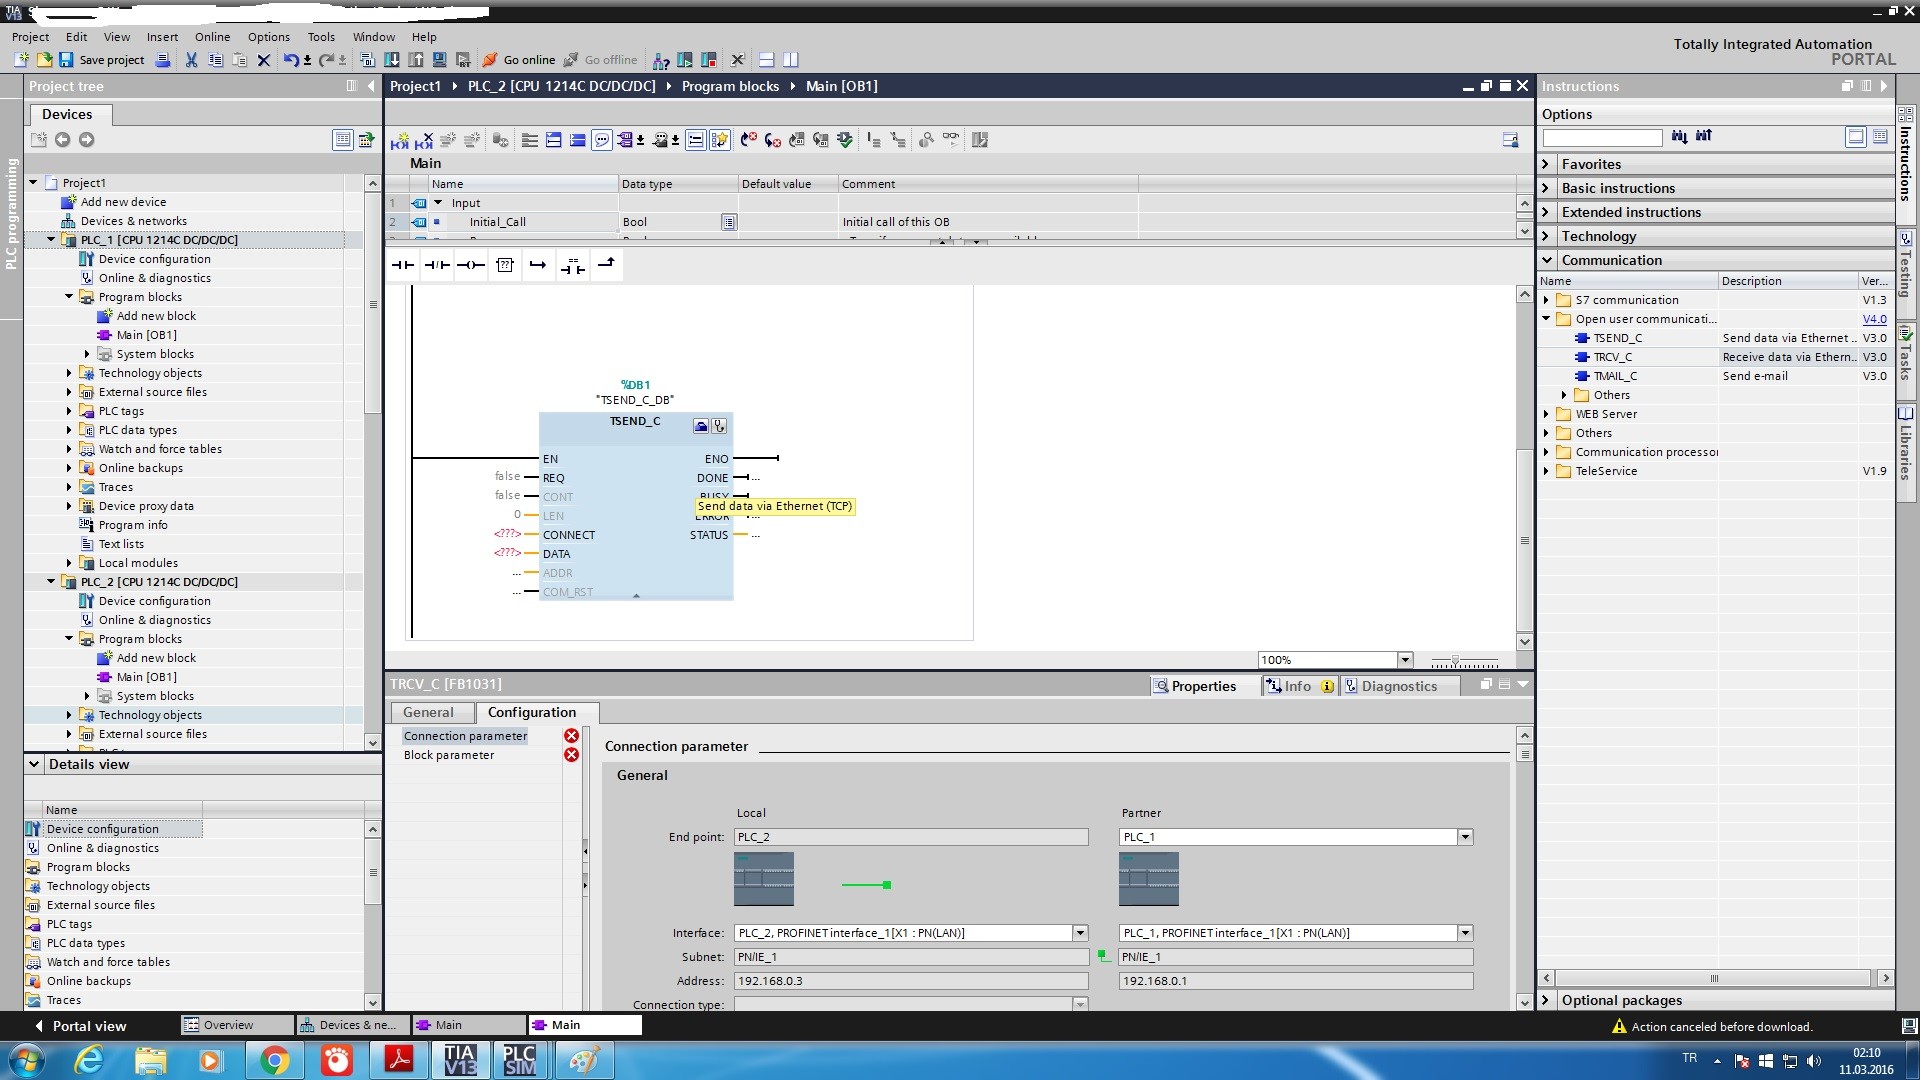The width and height of the screenshot is (1920, 1080).
Task: Open the Partner Interface dropdown
Action: 1464,933
